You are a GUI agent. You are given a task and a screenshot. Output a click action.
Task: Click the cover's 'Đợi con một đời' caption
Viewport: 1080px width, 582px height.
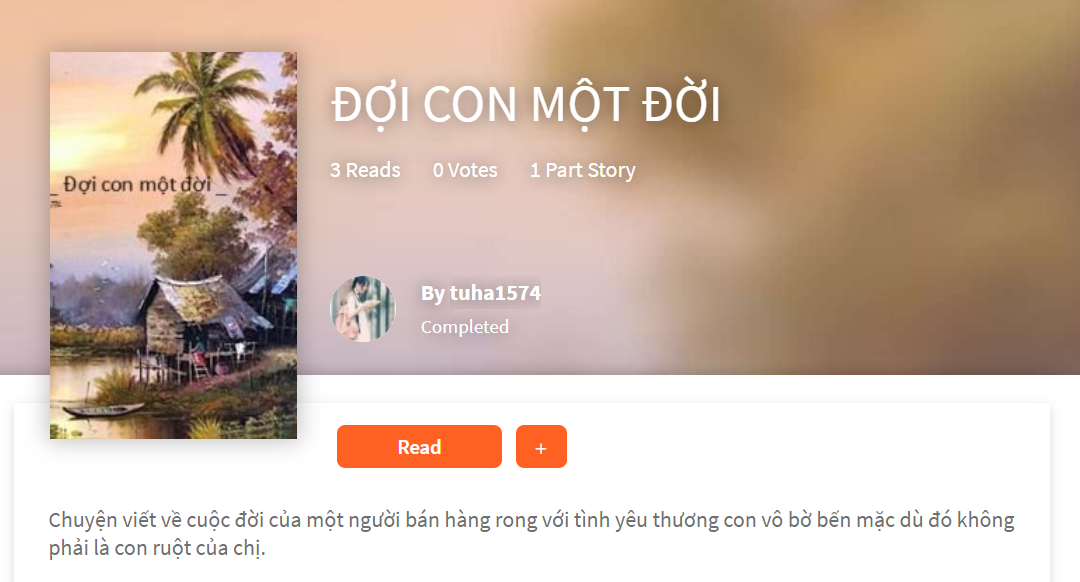click(138, 185)
